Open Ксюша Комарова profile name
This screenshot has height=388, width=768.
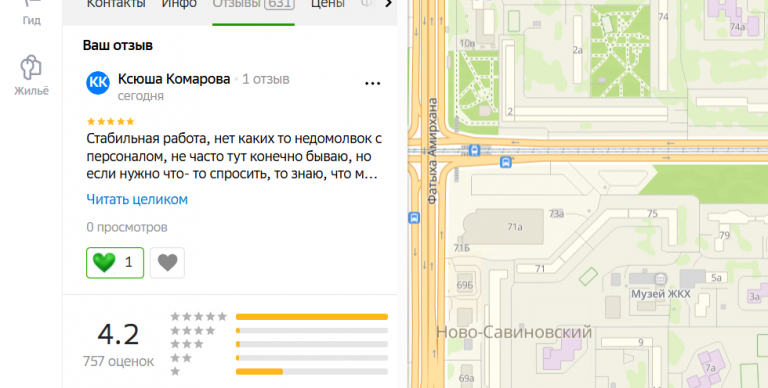click(174, 79)
